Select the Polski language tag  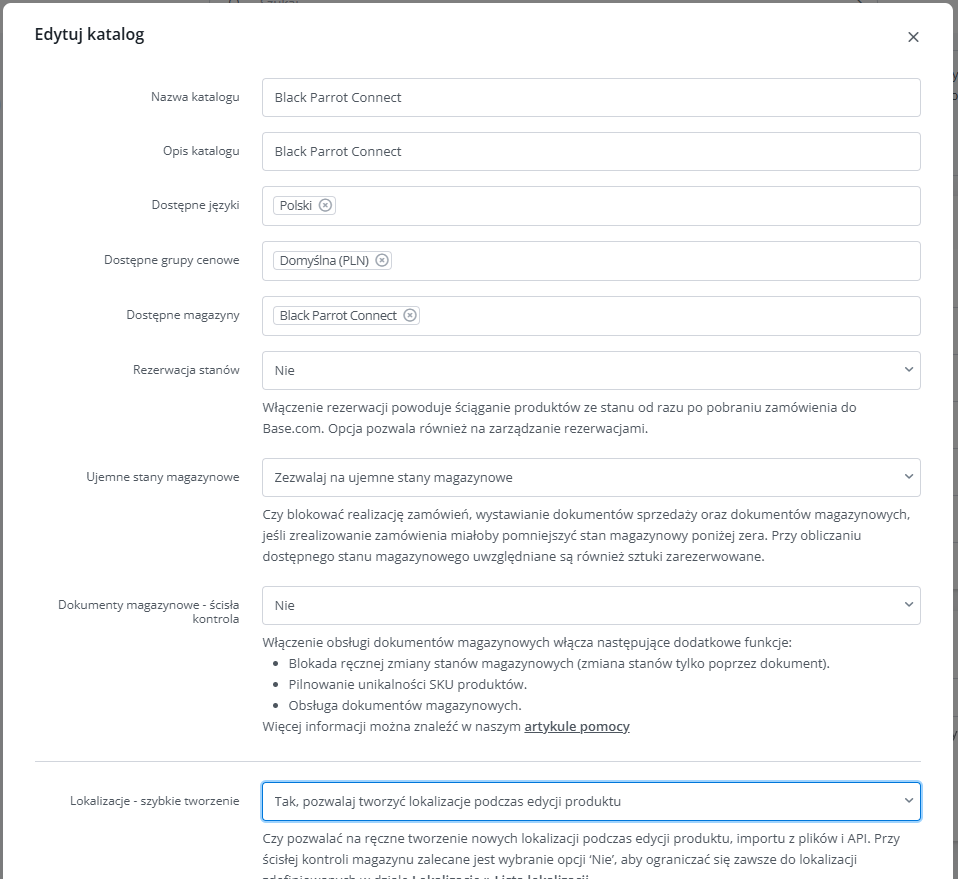coord(296,205)
